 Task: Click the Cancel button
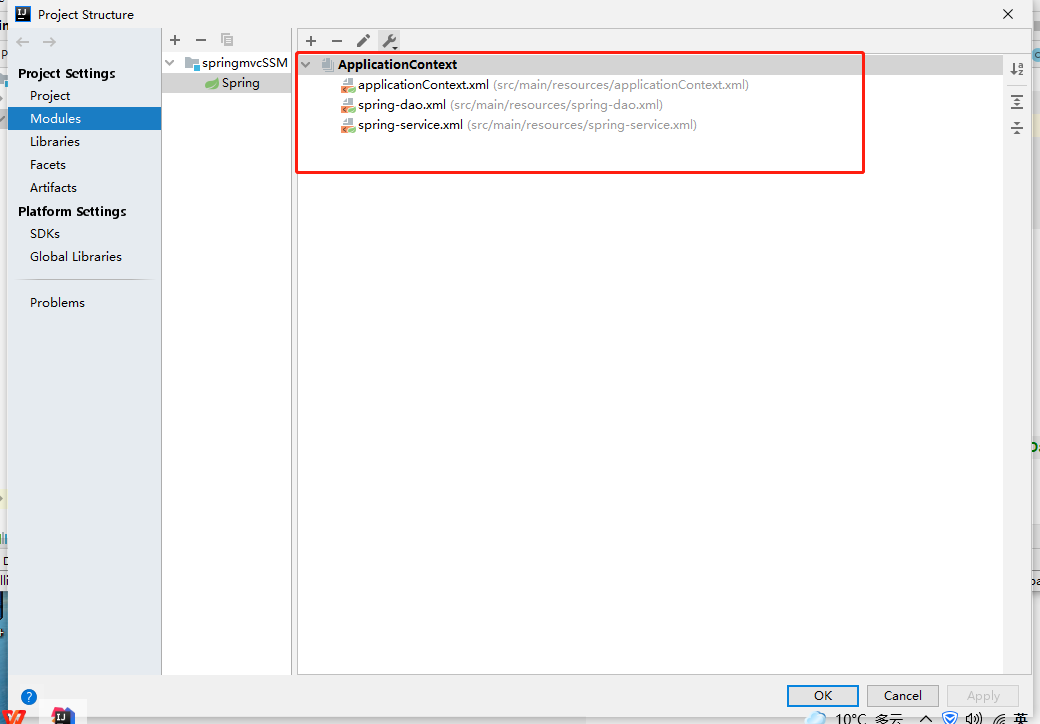903,695
